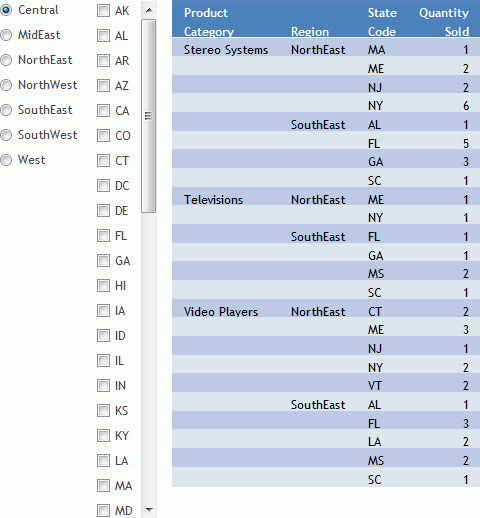Select the Central region radio button
480x518 pixels.
point(6,10)
